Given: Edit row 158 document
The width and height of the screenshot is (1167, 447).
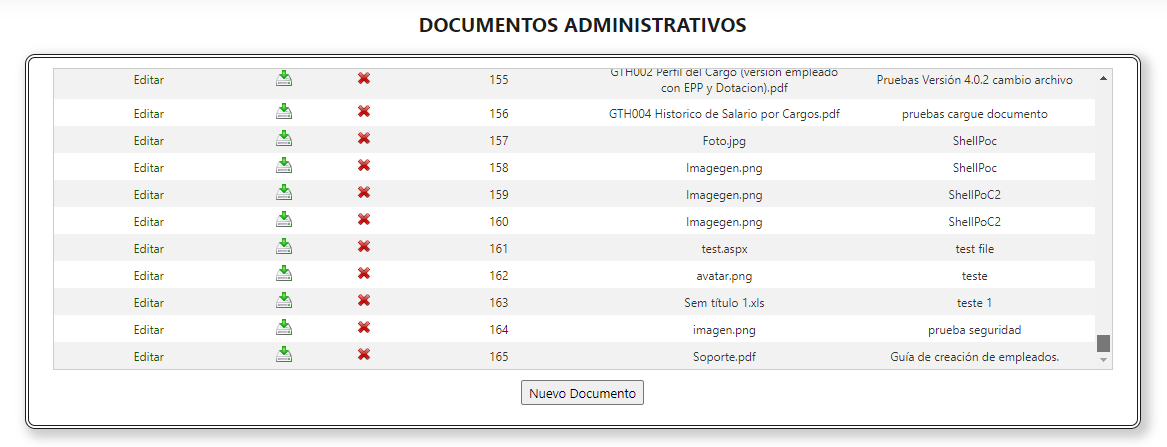Looking at the screenshot, I should (x=149, y=167).
